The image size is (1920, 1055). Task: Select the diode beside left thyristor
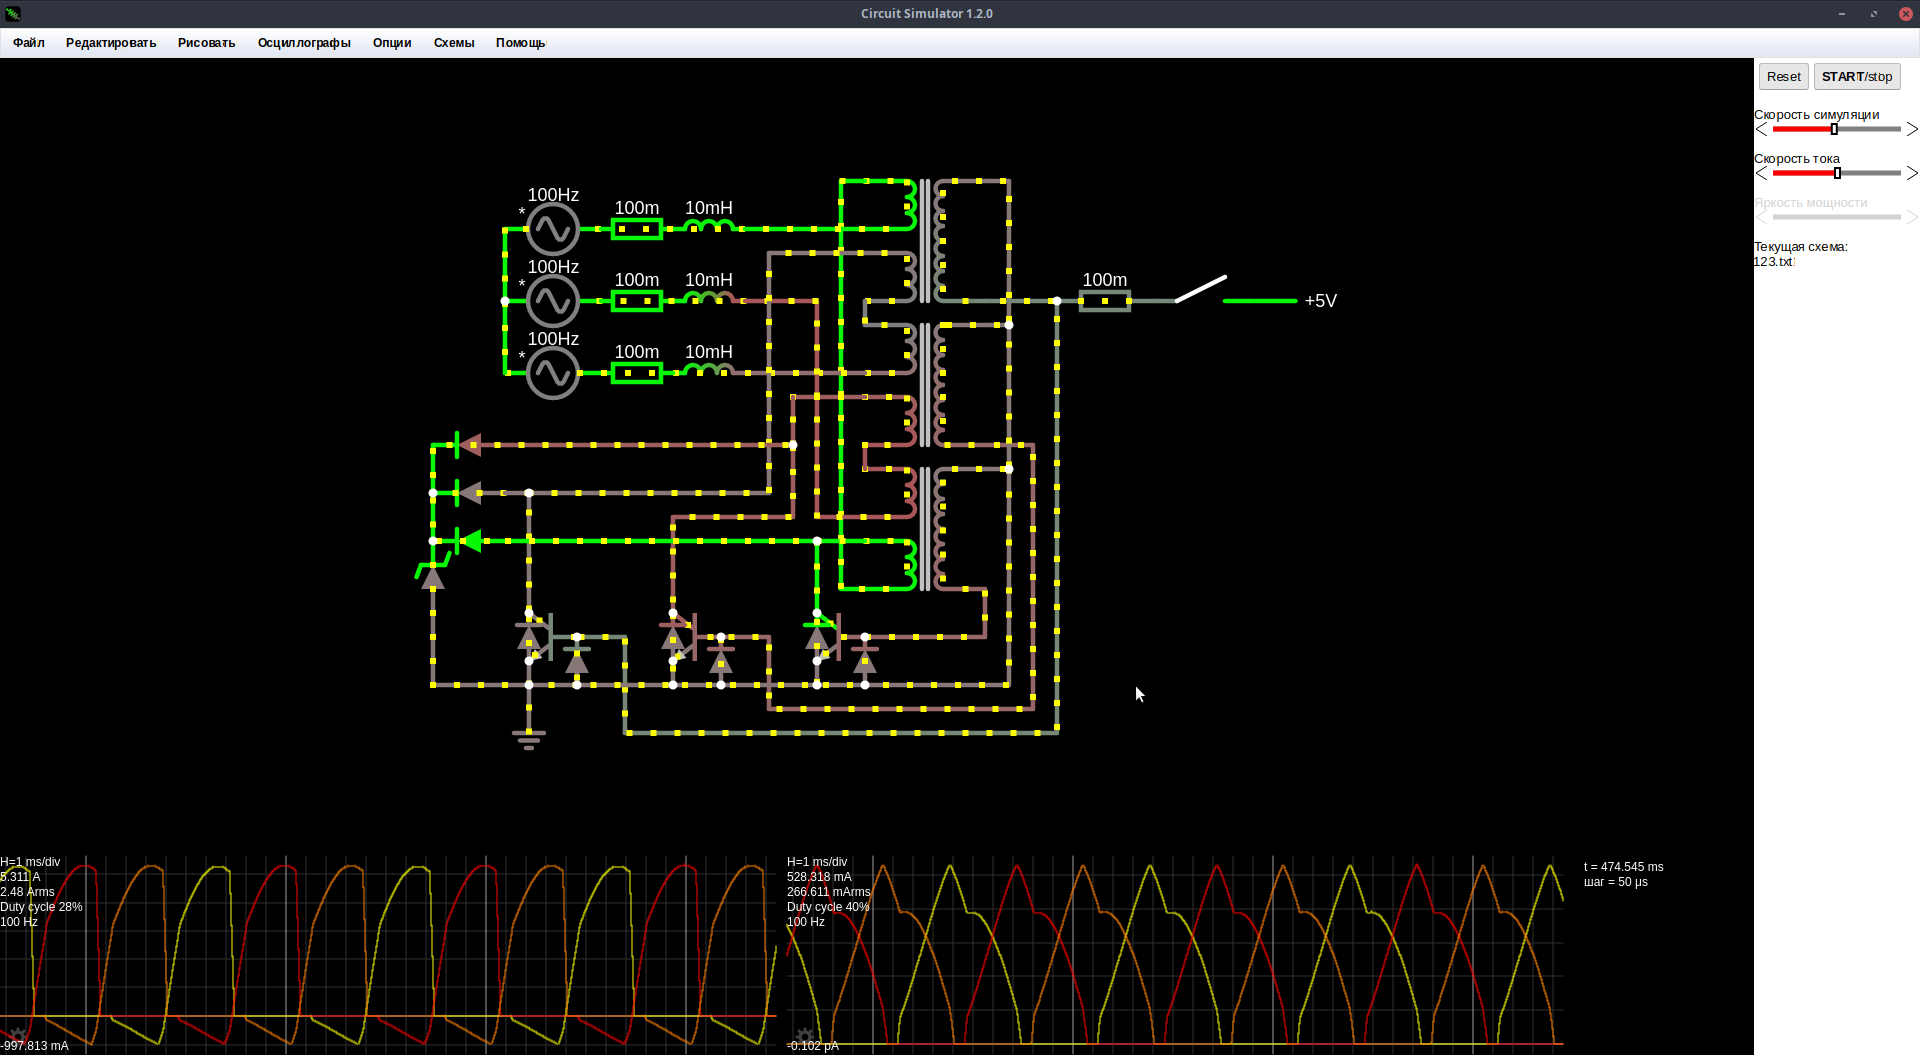pos(577,661)
